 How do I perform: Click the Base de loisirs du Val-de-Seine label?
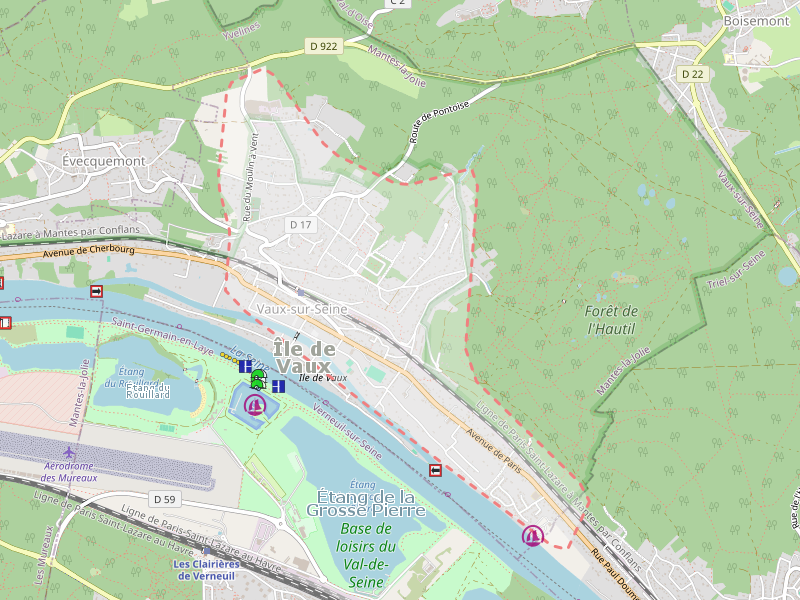pyautogui.click(x=366, y=555)
